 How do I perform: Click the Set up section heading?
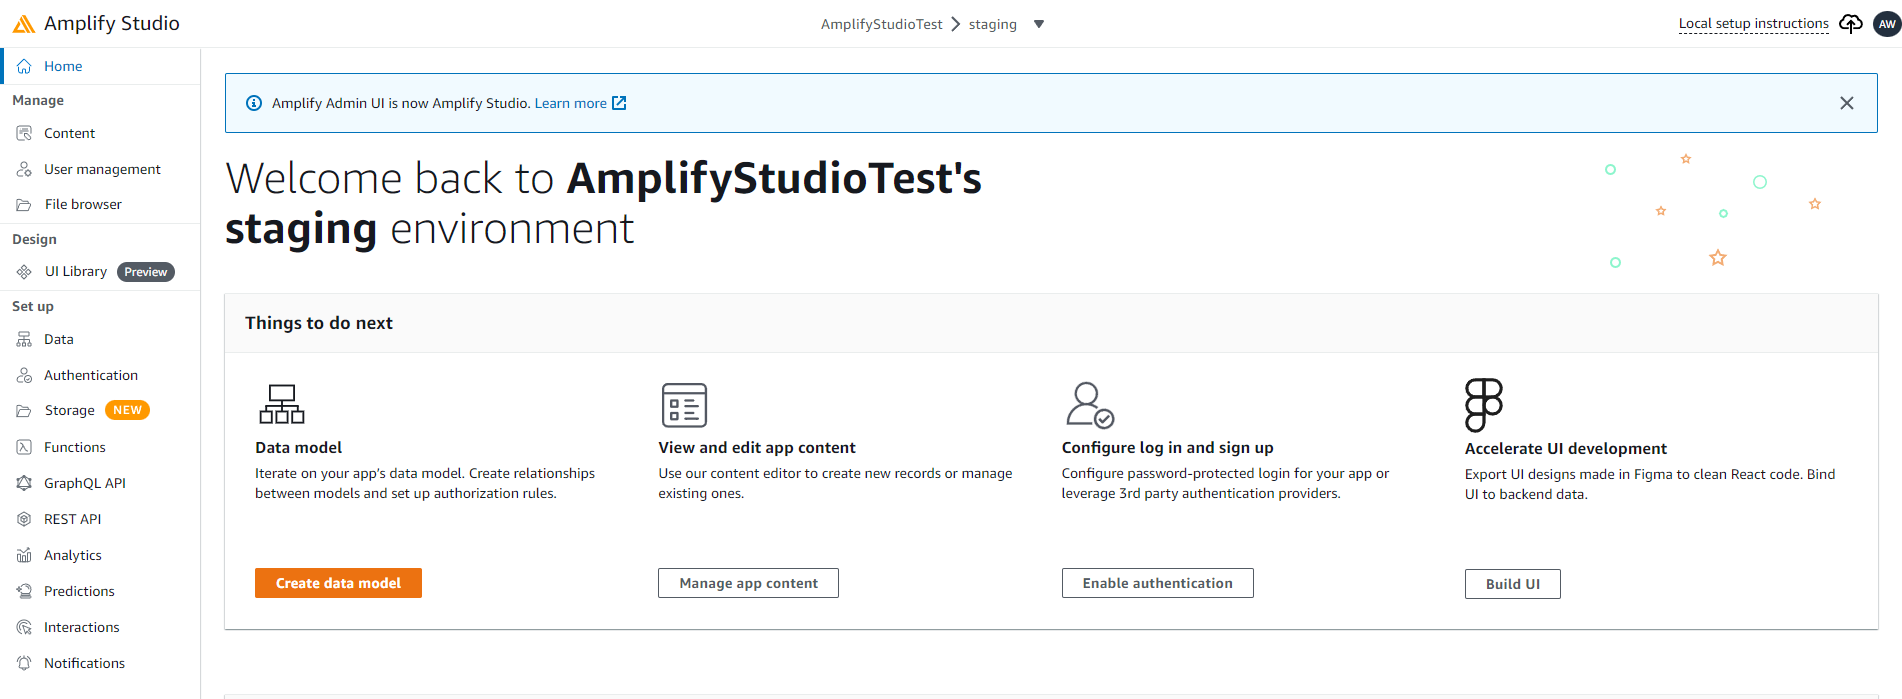point(33,306)
